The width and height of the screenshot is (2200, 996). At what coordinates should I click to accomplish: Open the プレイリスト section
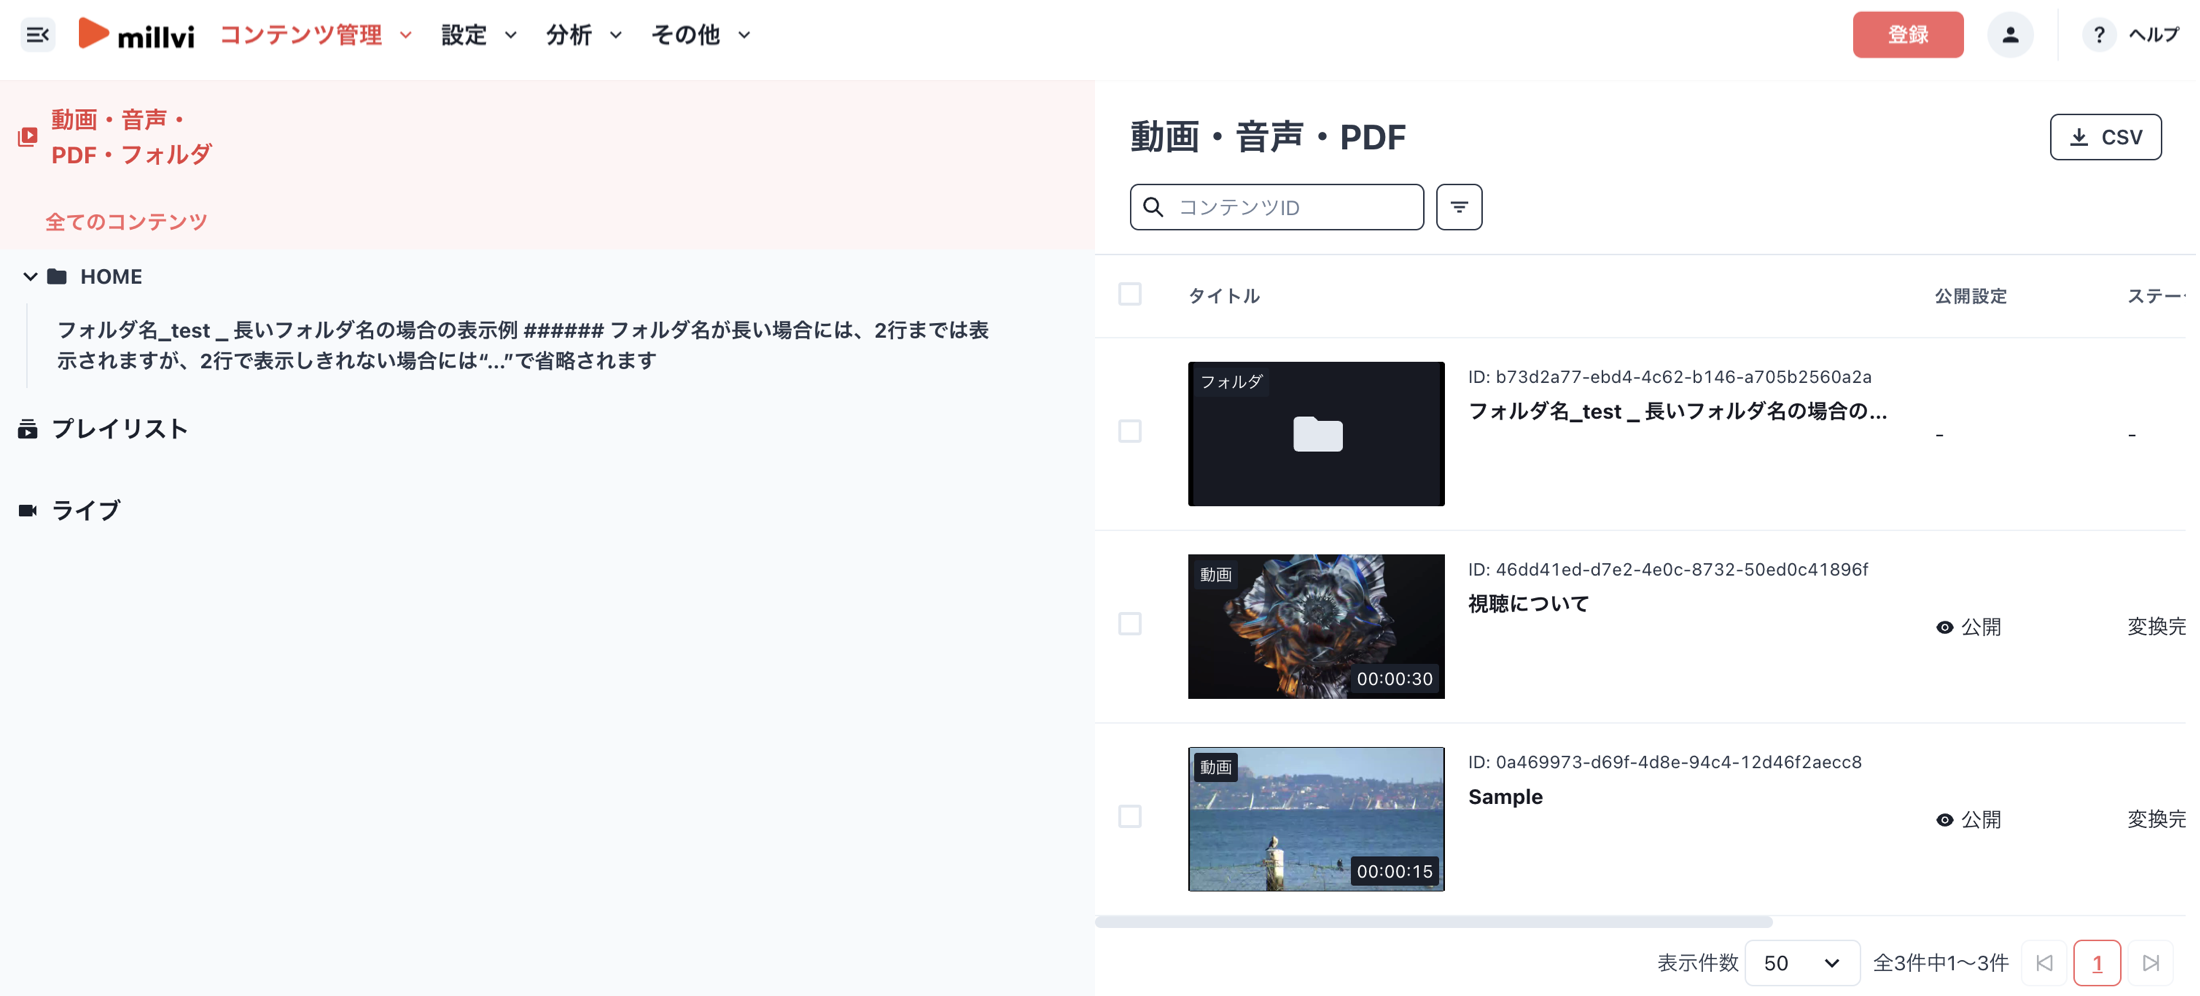click(120, 429)
